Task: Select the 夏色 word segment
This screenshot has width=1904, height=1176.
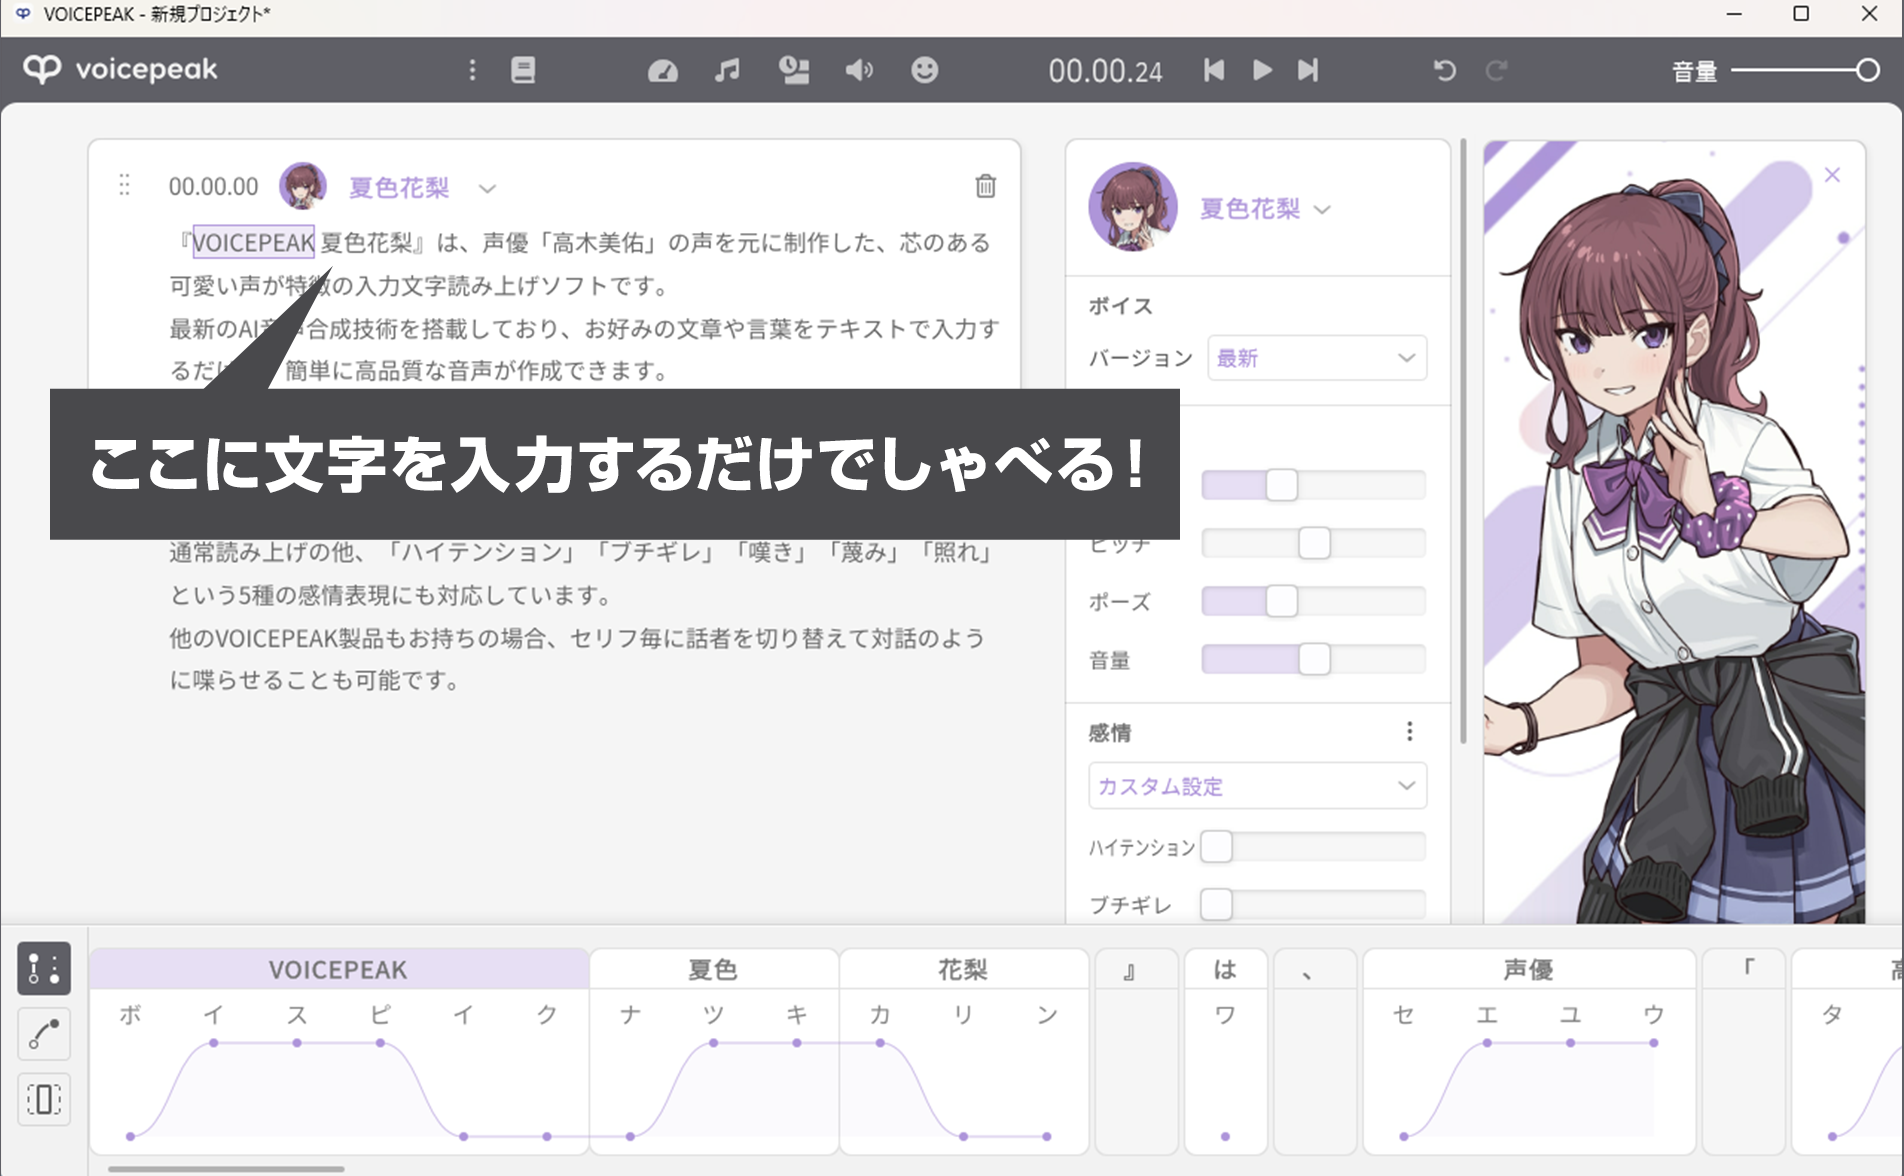Action: [714, 969]
